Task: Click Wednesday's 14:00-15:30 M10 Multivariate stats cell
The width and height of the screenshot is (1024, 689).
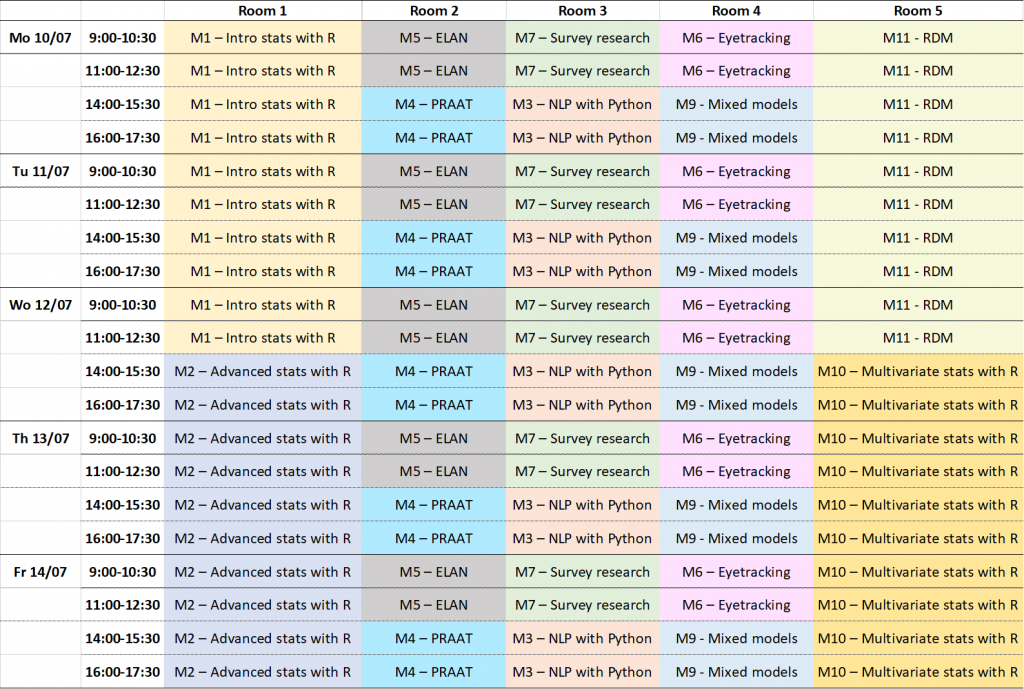Action: 917,371
